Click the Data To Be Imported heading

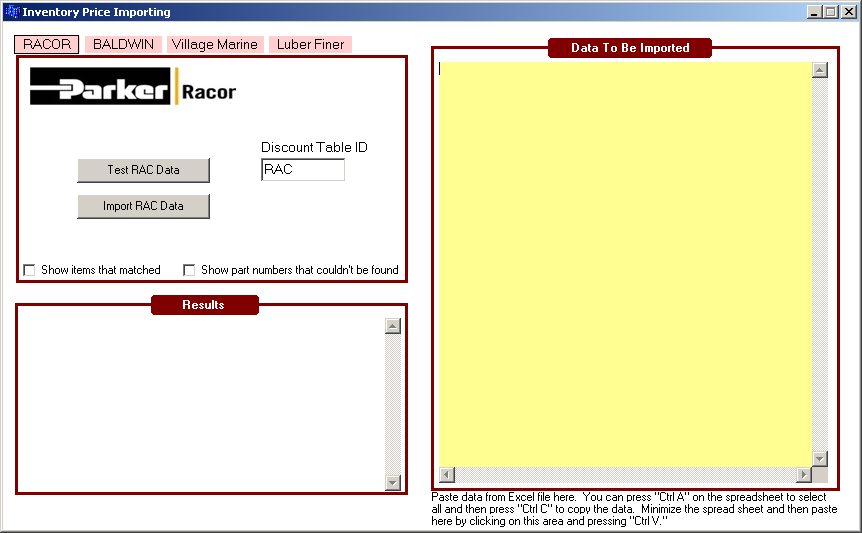[630, 48]
